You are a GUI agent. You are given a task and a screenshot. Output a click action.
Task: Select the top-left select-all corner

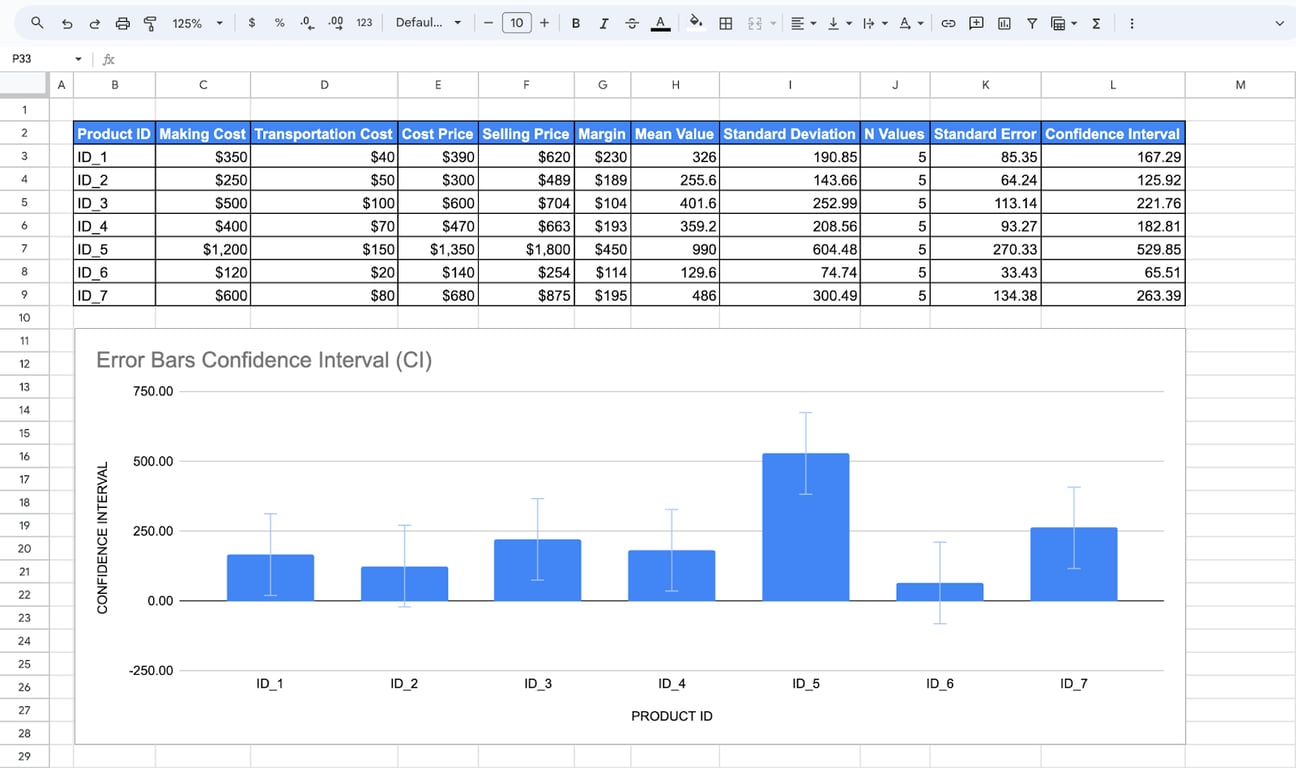25,85
